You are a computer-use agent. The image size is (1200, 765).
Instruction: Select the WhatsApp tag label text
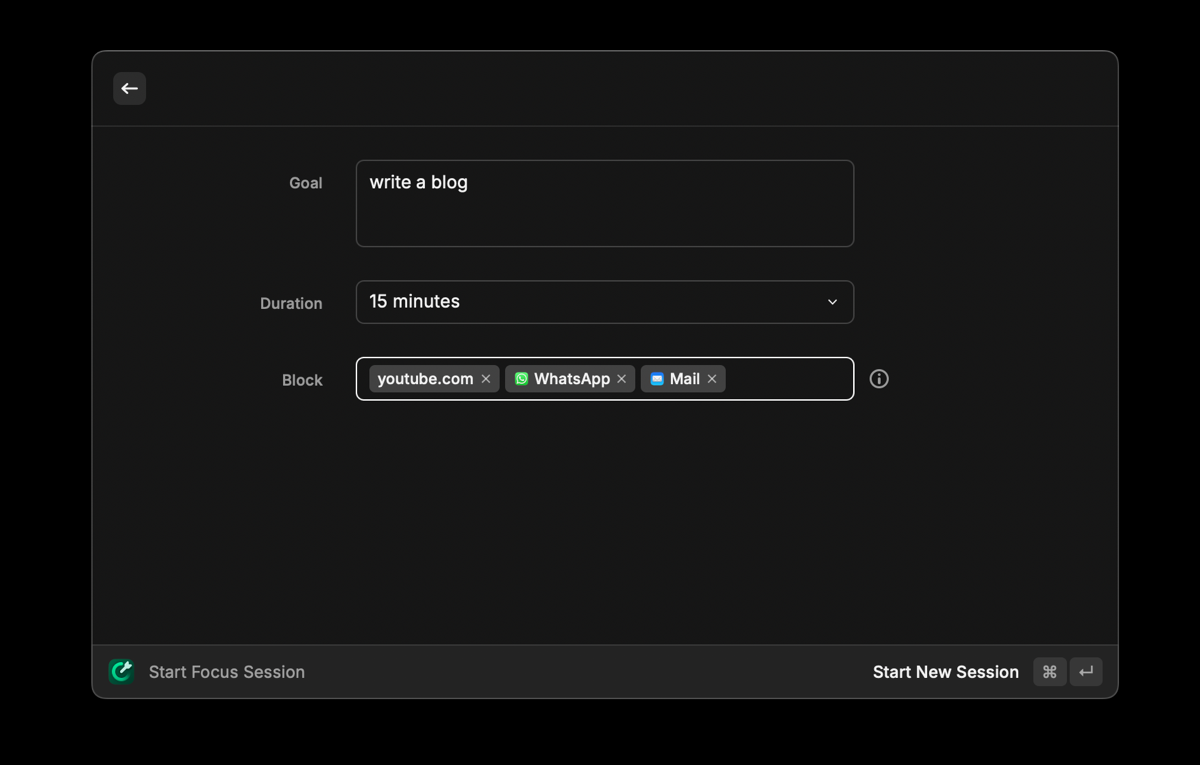tap(571, 379)
